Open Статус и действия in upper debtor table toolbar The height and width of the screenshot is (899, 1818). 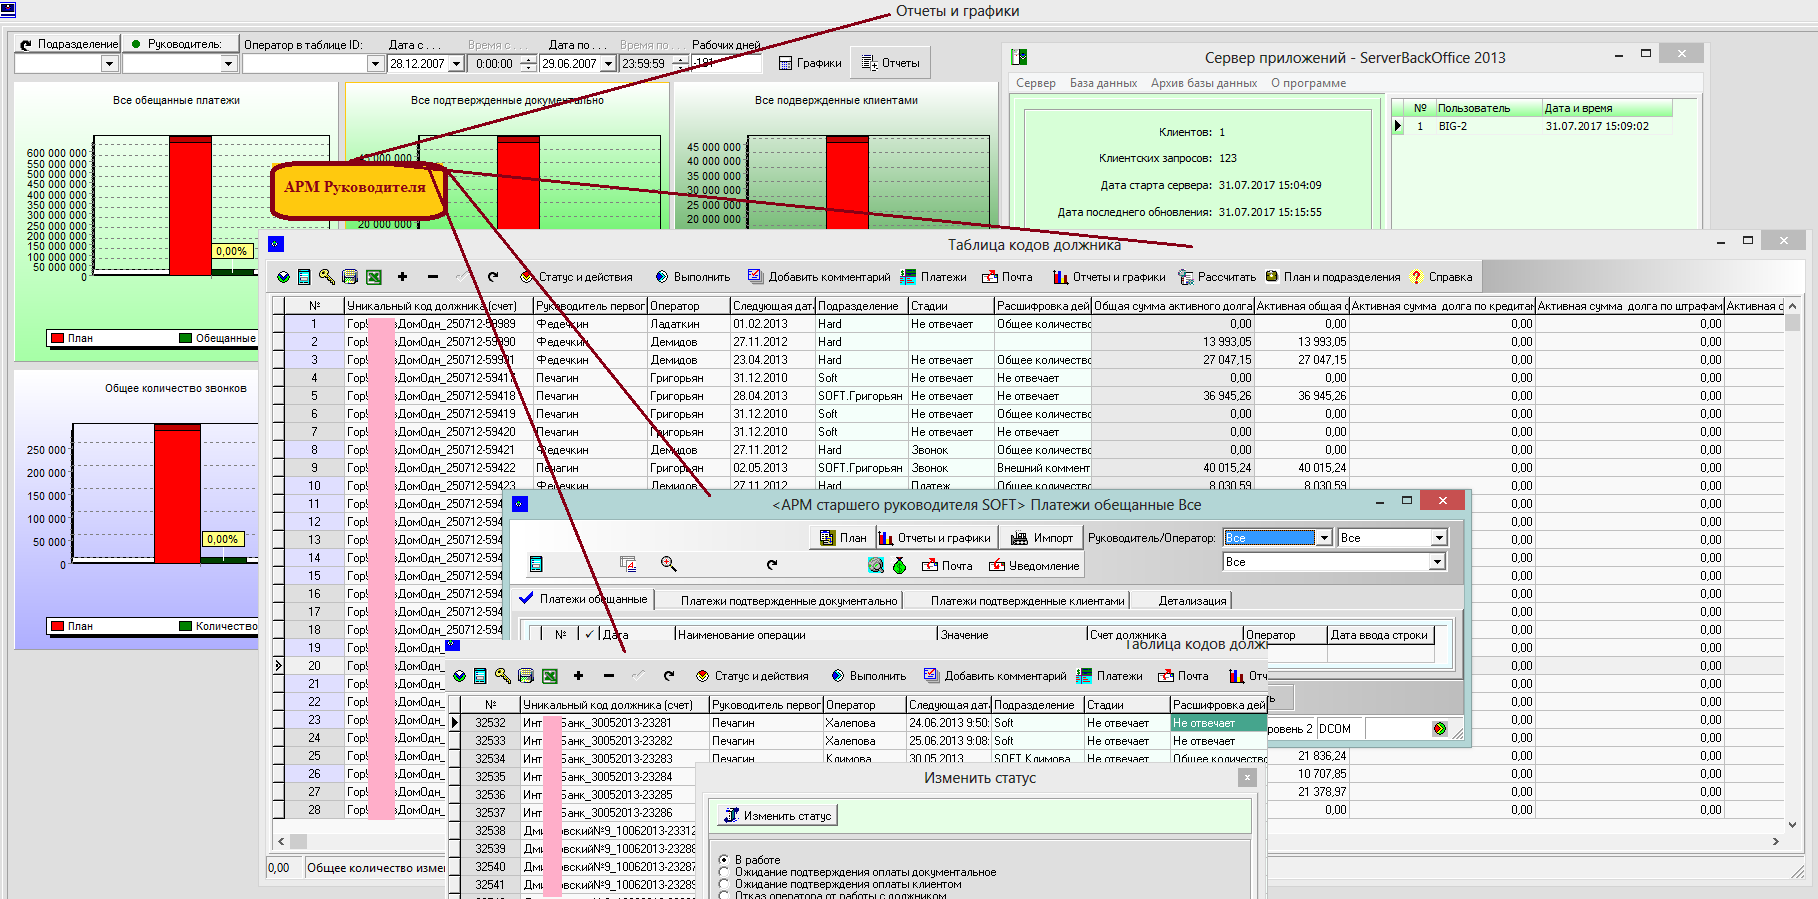577,277
